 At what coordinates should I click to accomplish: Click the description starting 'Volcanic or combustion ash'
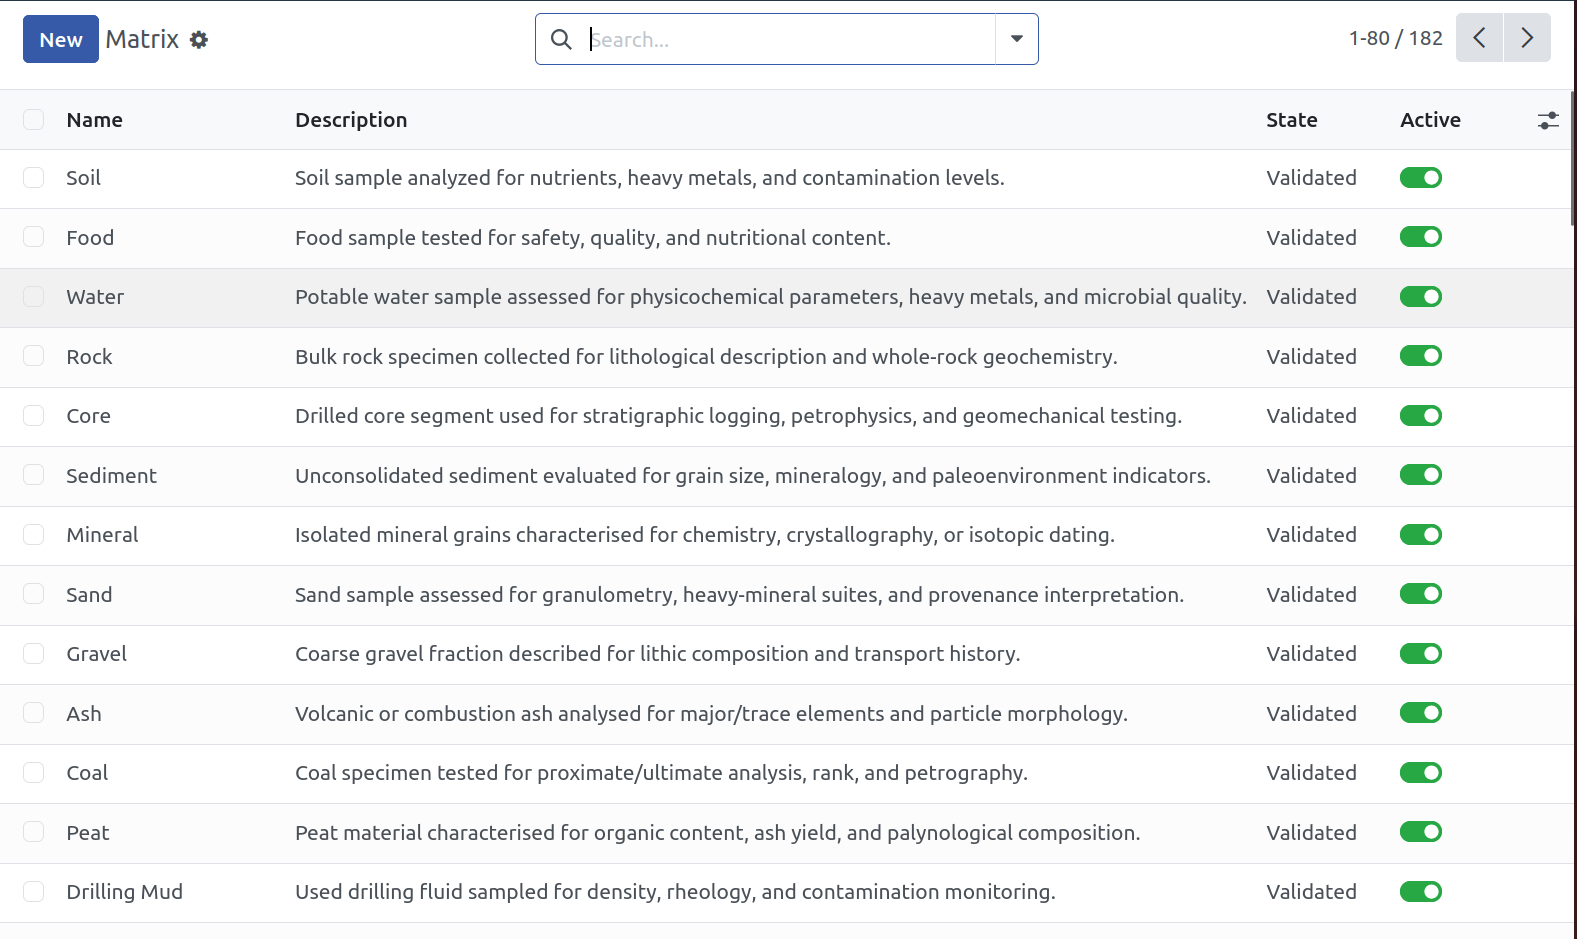pos(711,714)
